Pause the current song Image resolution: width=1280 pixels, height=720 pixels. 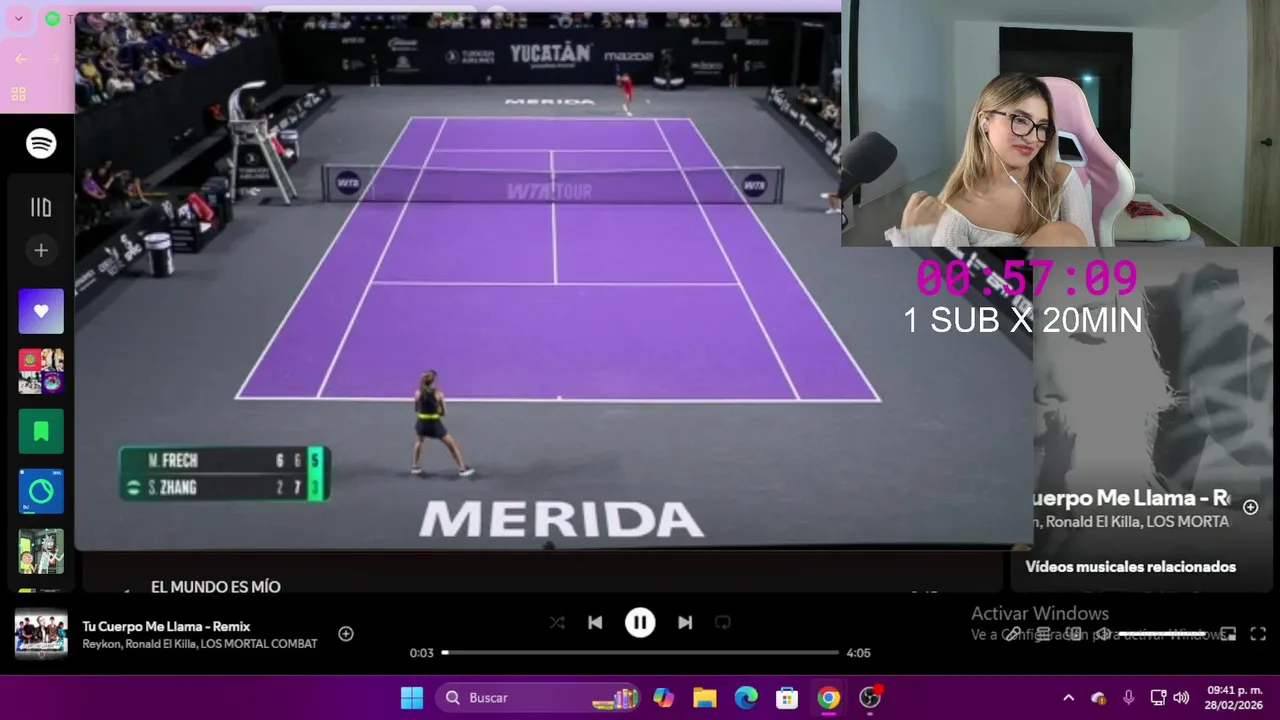[x=640, y=623]
